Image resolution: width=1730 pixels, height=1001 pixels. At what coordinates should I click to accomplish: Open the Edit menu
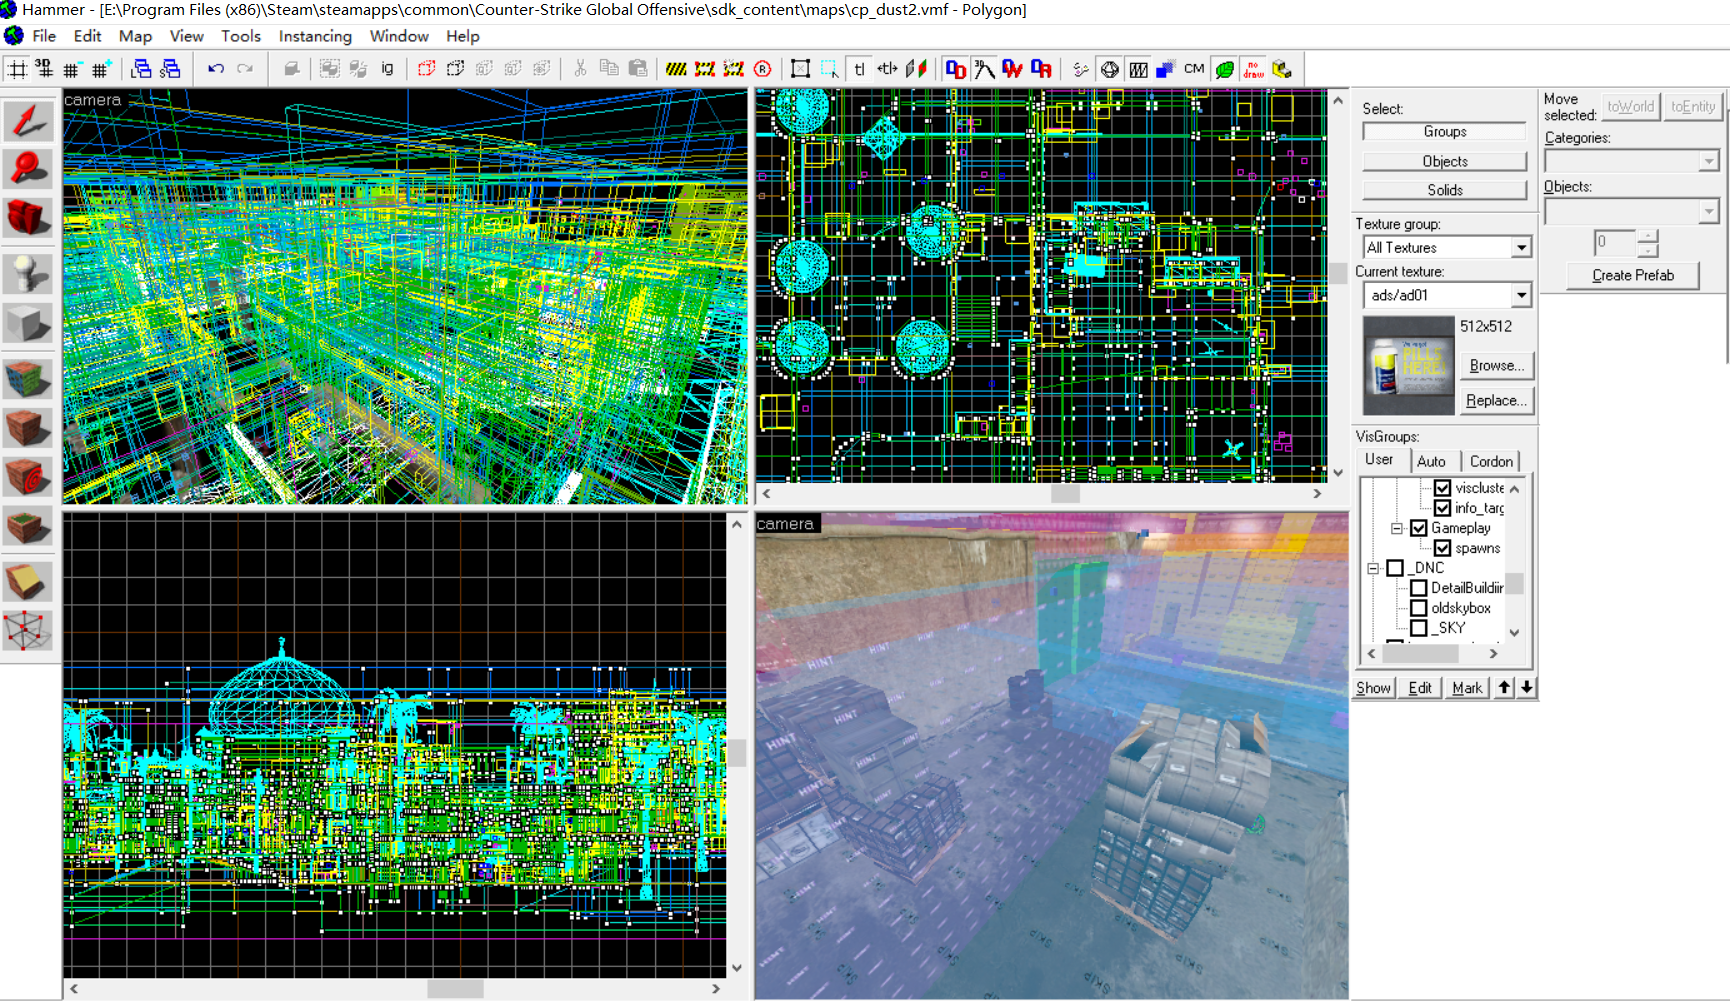click(x=88, y=36)
